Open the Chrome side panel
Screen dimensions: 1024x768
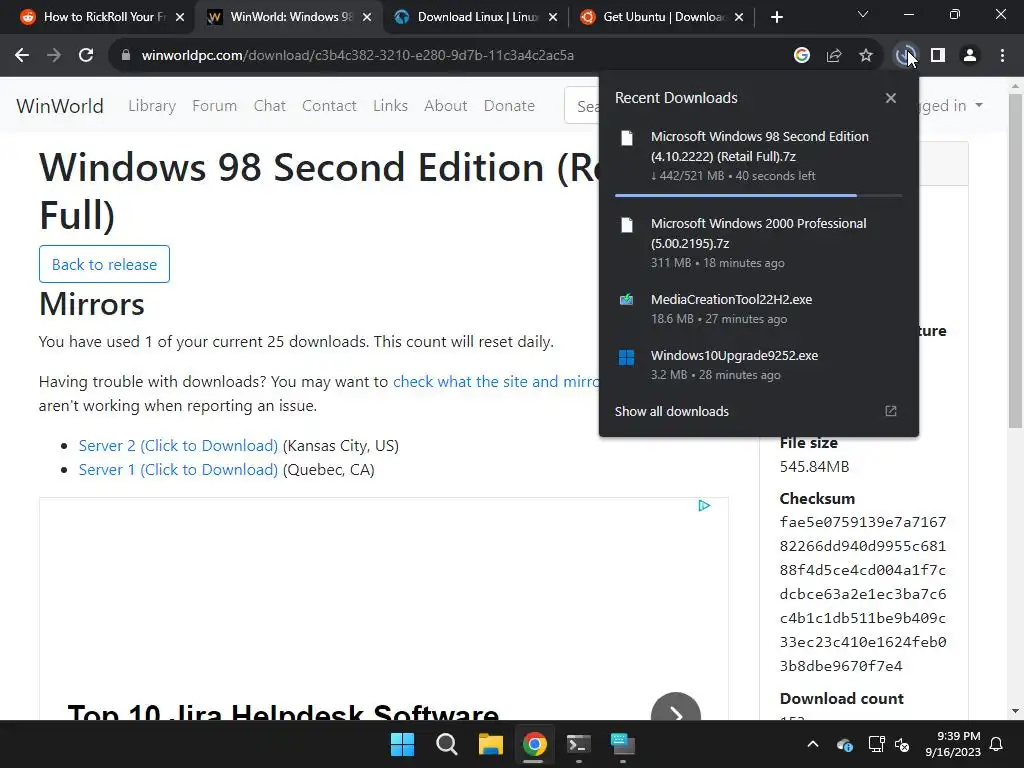pyautogui.click(x=938, y=56)
